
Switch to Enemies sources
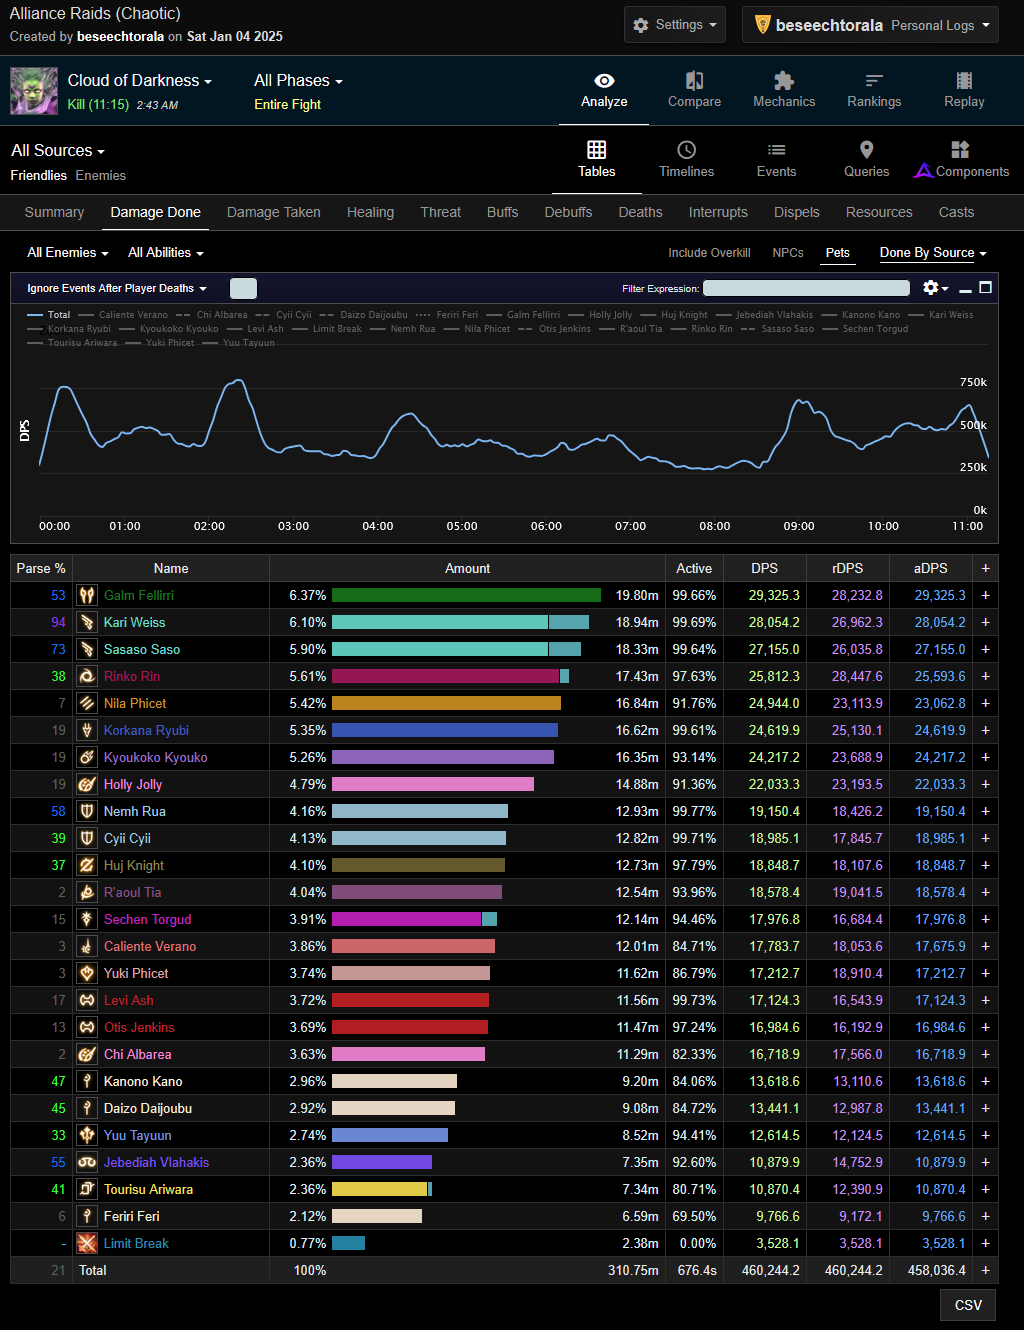[x=101, y=175]
